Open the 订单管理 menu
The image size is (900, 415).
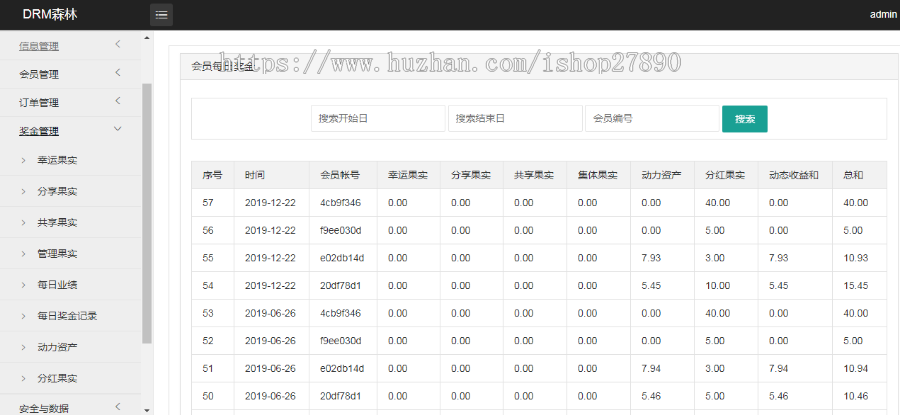click(39, 103)
